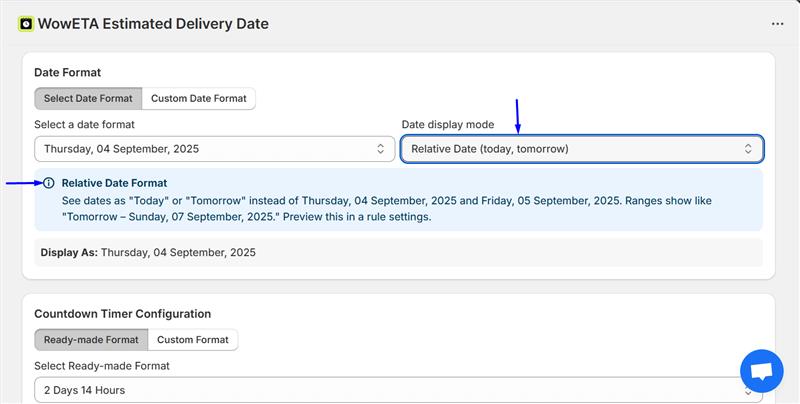Open the live chat bubble
This screenshot has width=800, height=404.
click(761, 371)
